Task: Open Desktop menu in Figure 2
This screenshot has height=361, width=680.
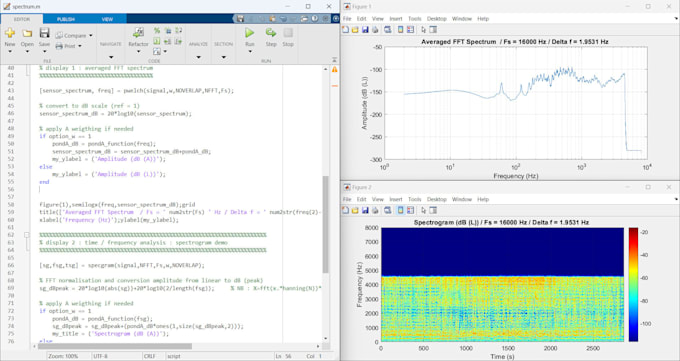Action: [436, 199]
